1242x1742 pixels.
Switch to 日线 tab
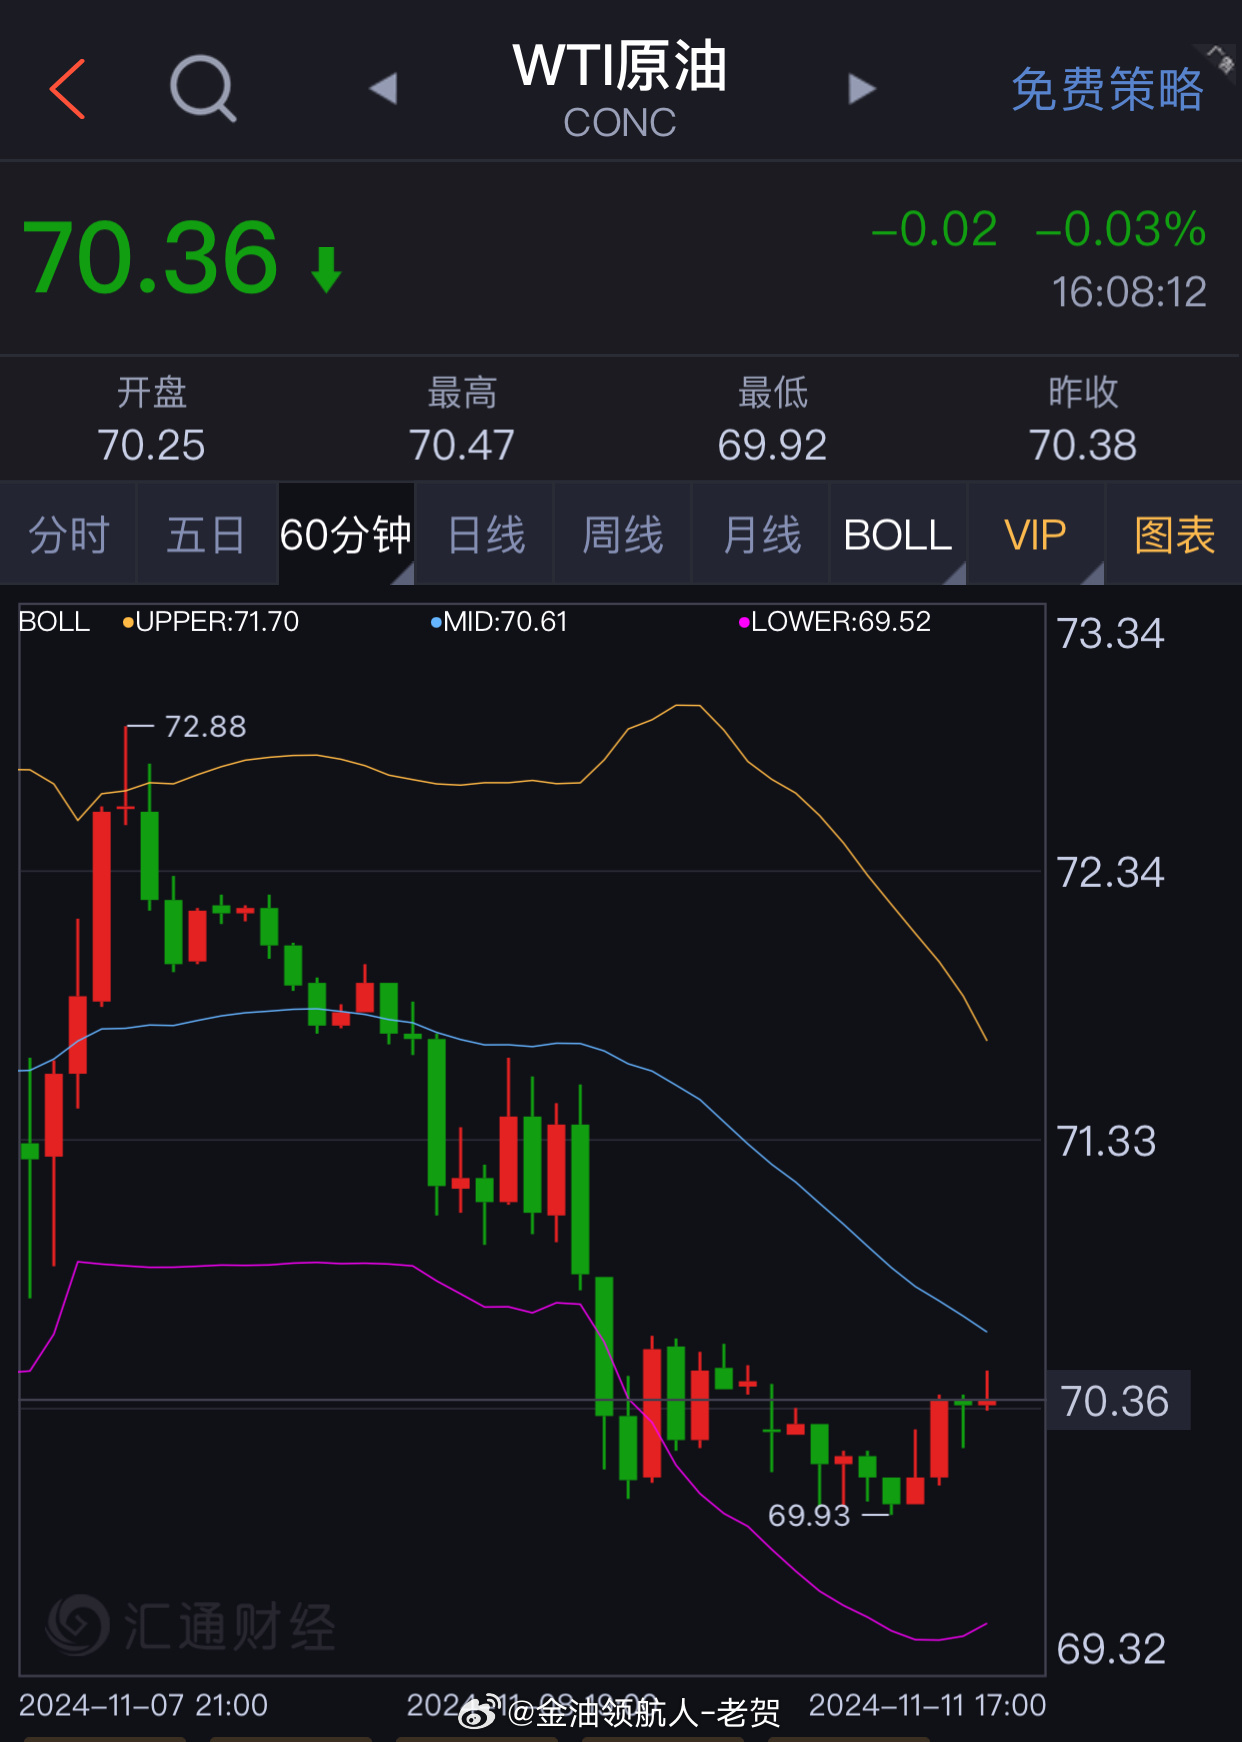[485, 534]
